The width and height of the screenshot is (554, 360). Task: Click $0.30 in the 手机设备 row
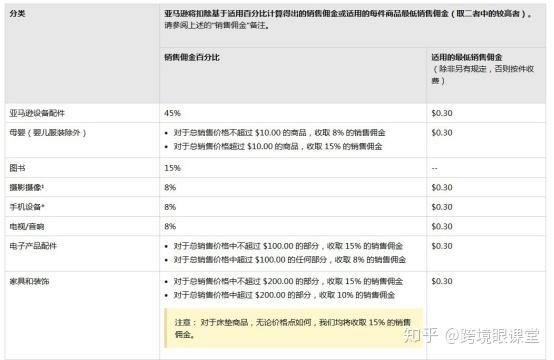point(442,207)
